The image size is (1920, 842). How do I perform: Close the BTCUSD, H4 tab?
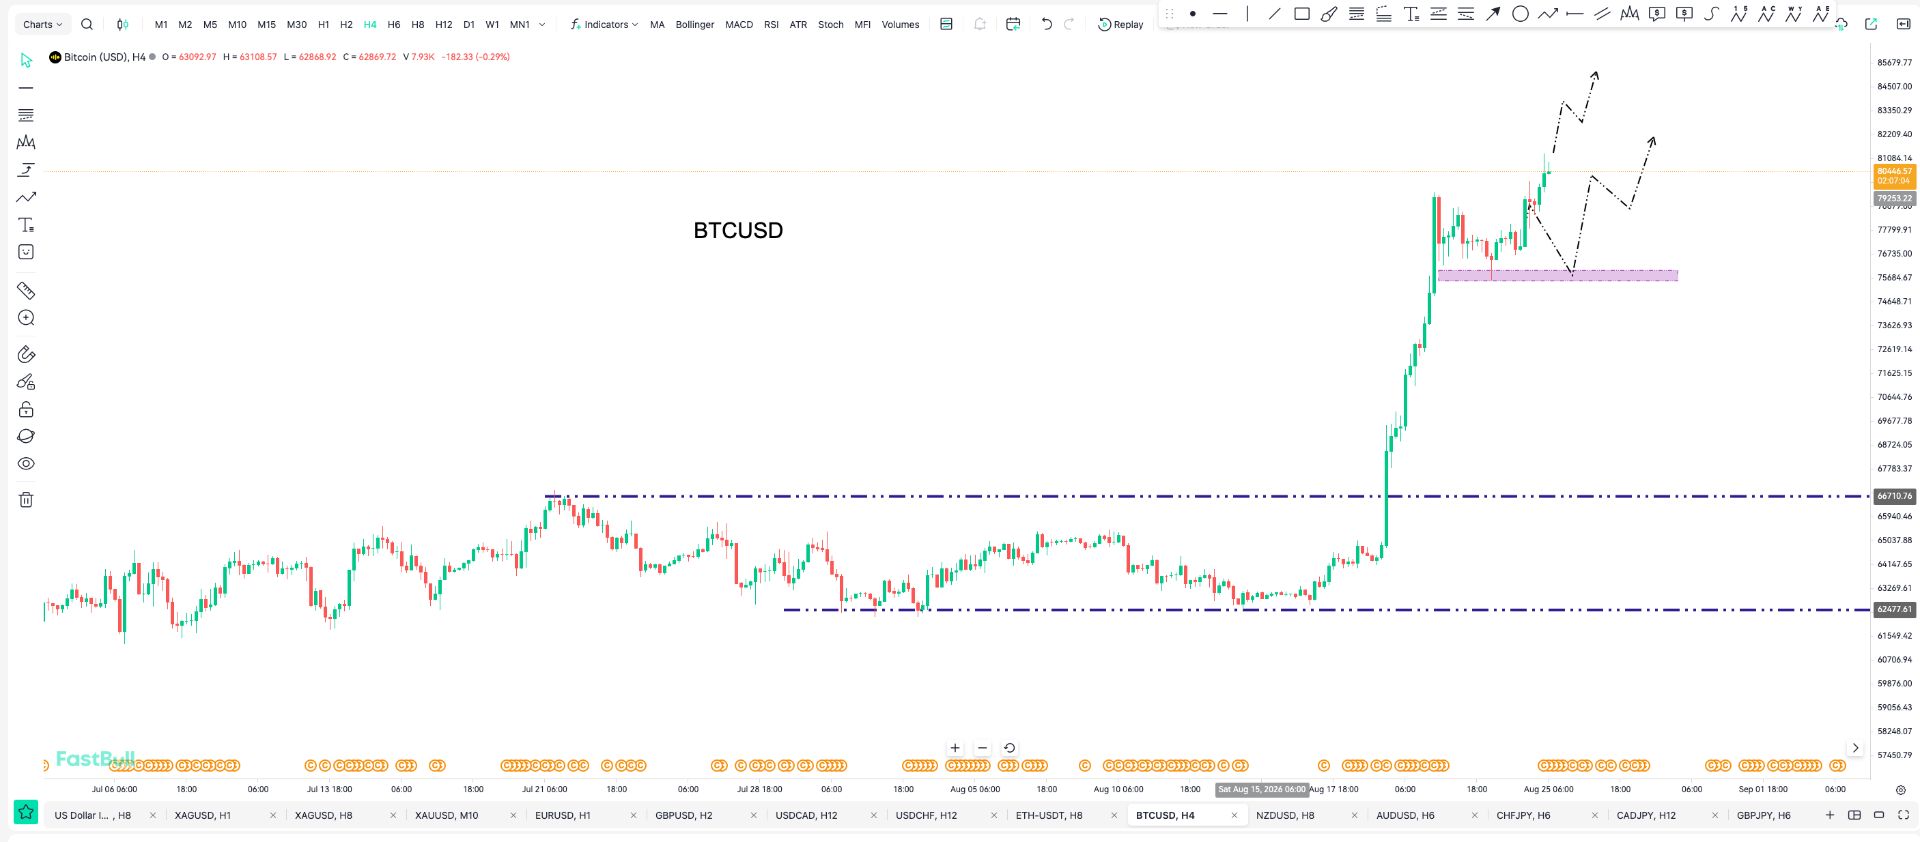pos(1234,815)
